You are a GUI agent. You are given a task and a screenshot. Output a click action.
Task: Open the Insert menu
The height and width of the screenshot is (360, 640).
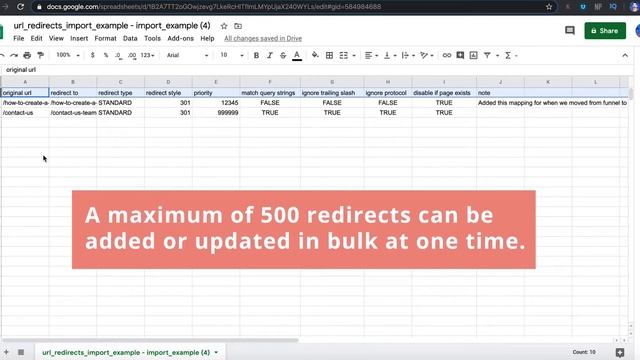(x=79, y=38)
